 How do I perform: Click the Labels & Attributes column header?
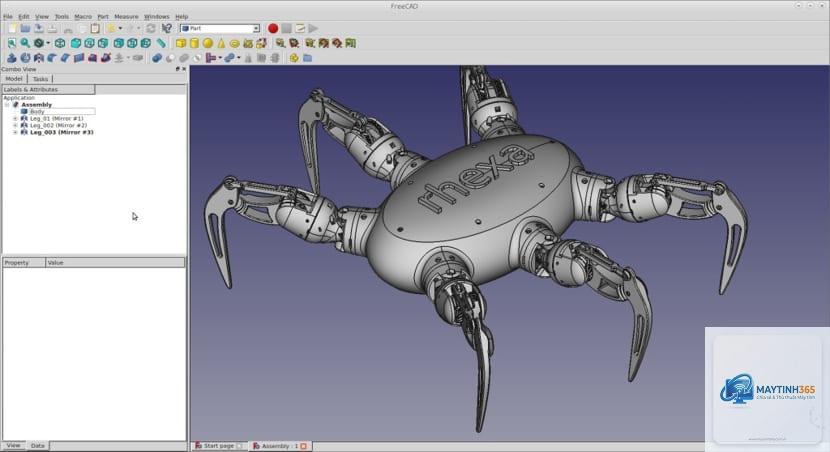tap(48, 89)
